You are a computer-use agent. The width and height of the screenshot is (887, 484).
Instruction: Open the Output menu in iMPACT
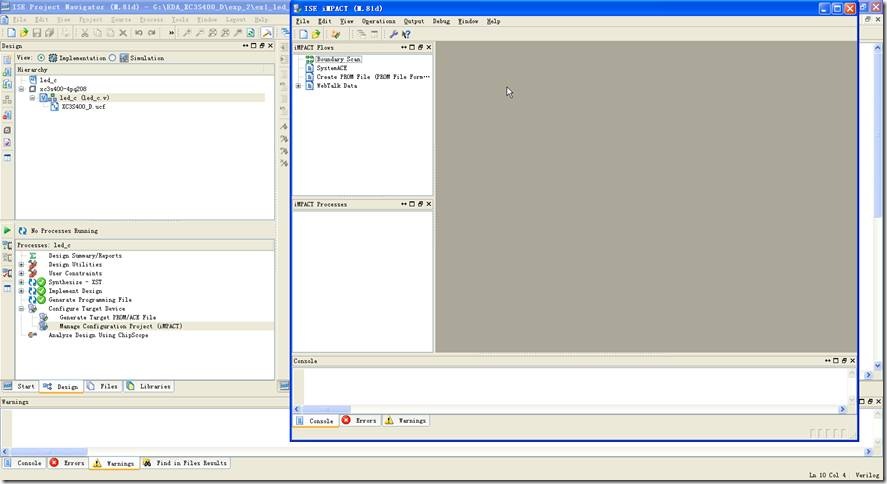coord(414,21)
